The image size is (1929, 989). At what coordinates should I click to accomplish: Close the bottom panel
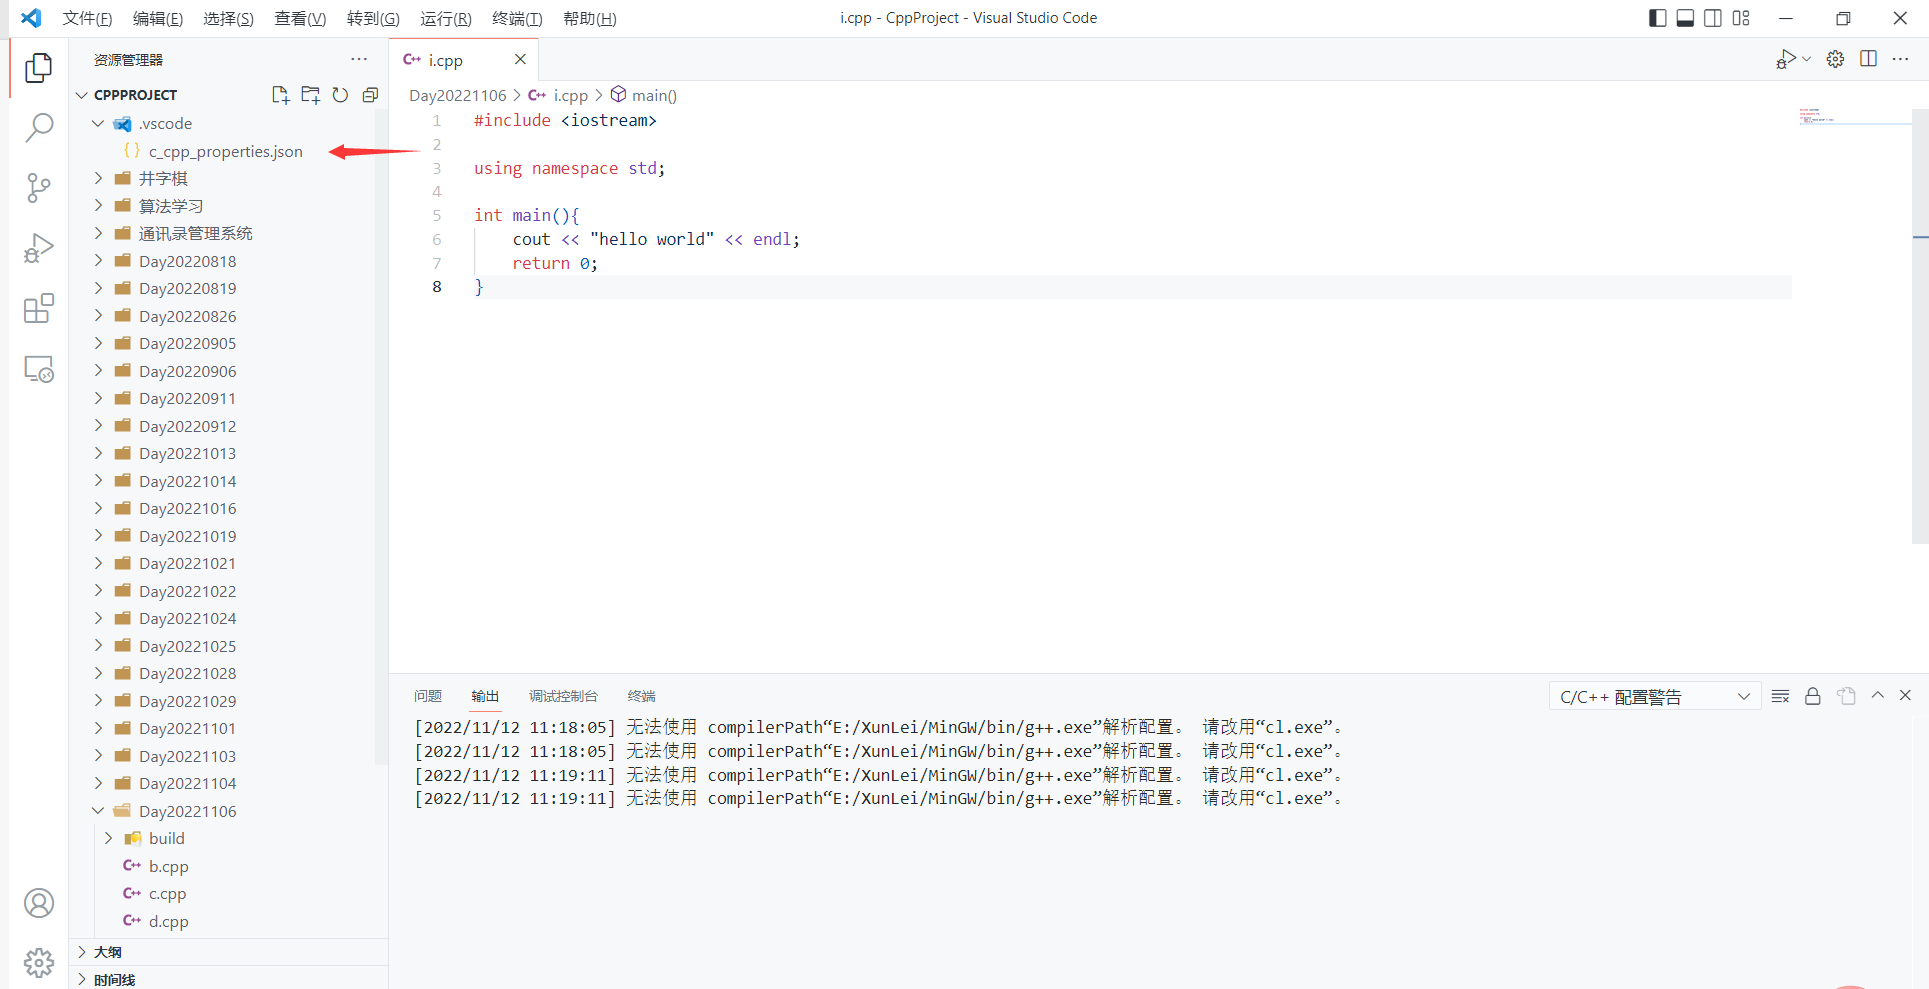tap(1905, 695)
